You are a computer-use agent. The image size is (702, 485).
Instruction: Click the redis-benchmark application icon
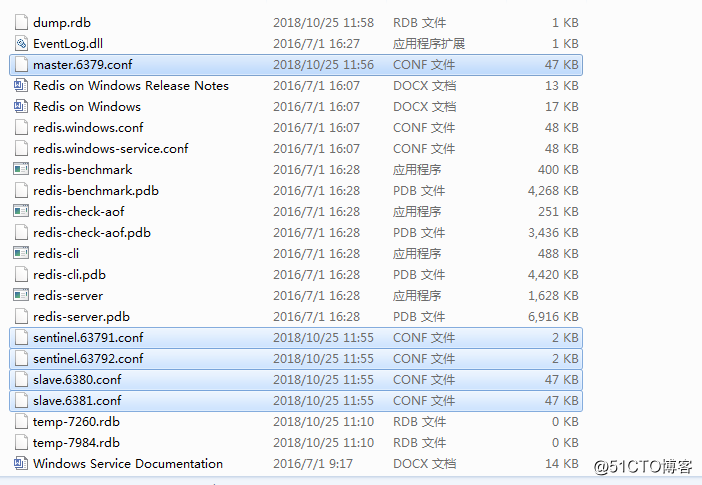tap(21, 169)
